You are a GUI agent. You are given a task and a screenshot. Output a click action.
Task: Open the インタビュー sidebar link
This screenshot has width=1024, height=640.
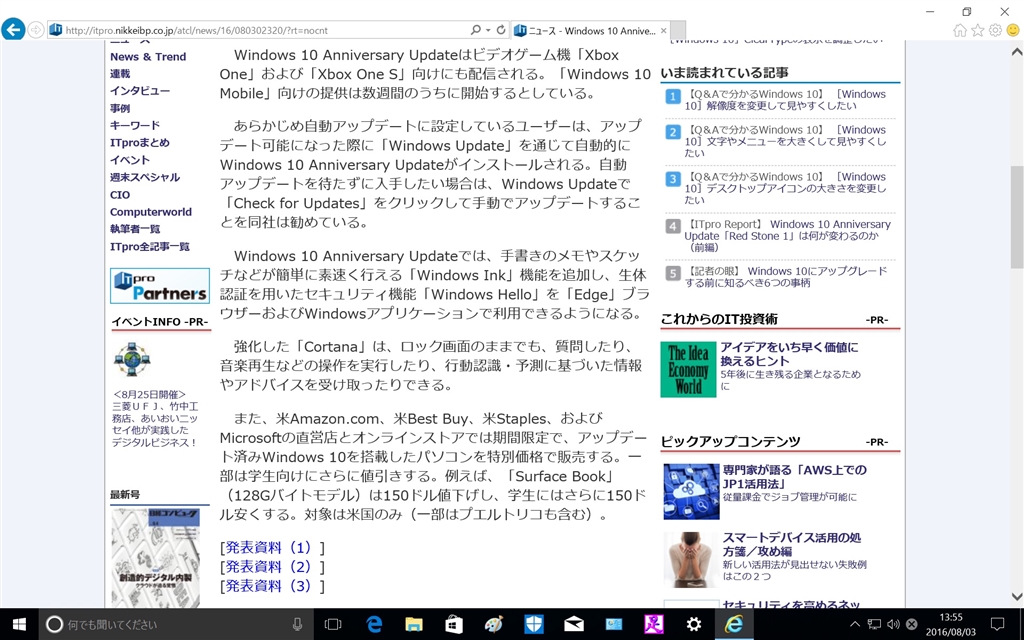[140, 91]
